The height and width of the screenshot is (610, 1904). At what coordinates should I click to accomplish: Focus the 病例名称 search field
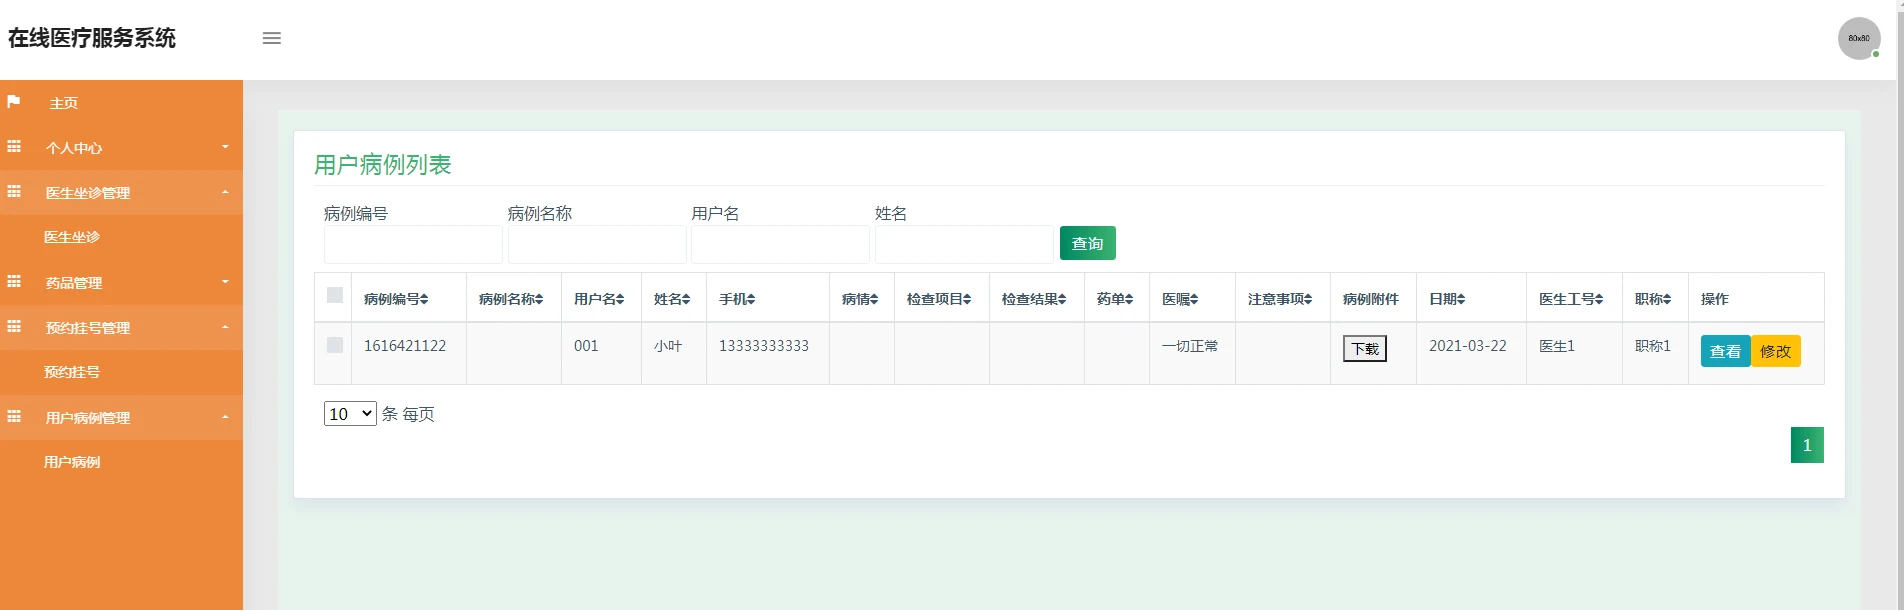[597, 244]
